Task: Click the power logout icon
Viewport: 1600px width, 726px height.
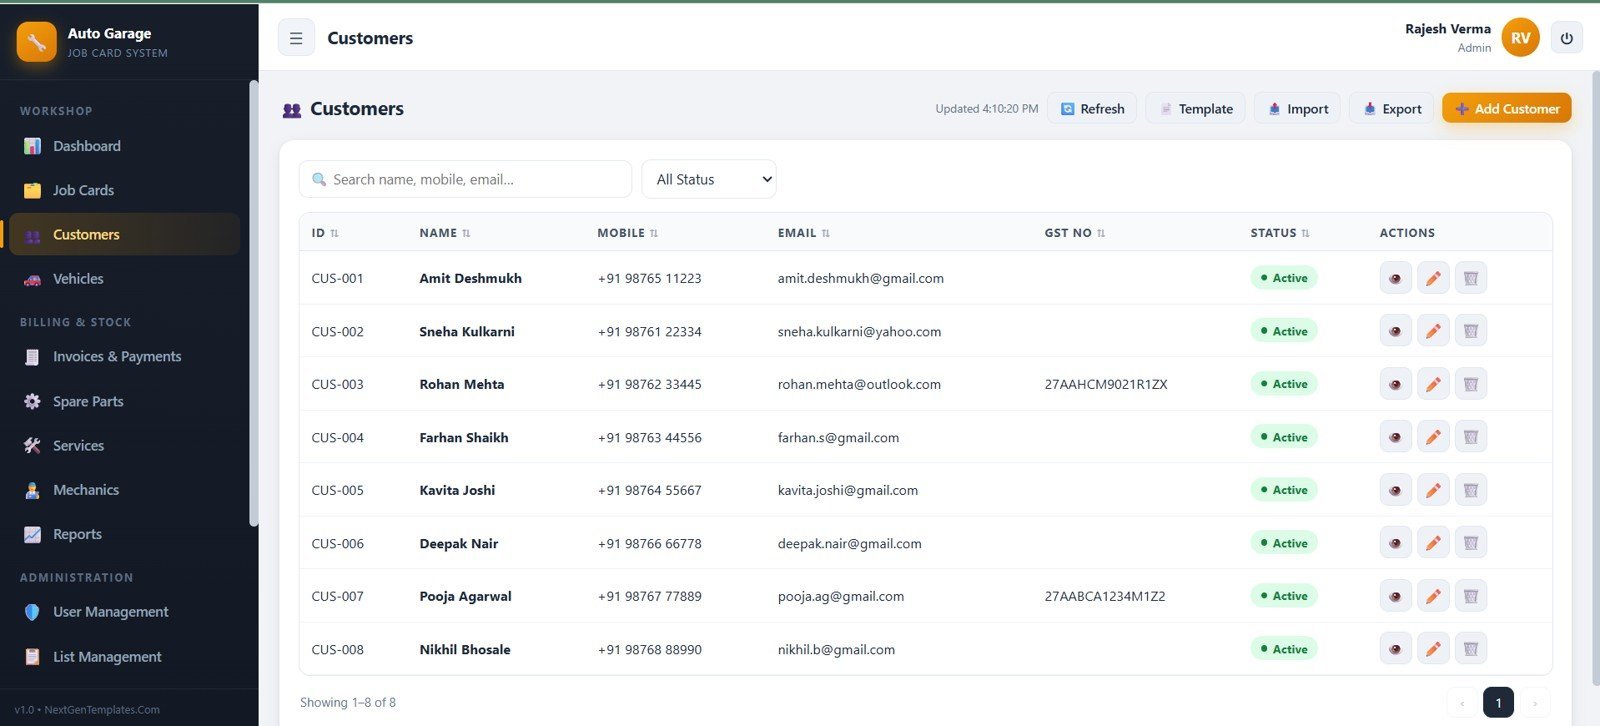Action: point(1566,38)
